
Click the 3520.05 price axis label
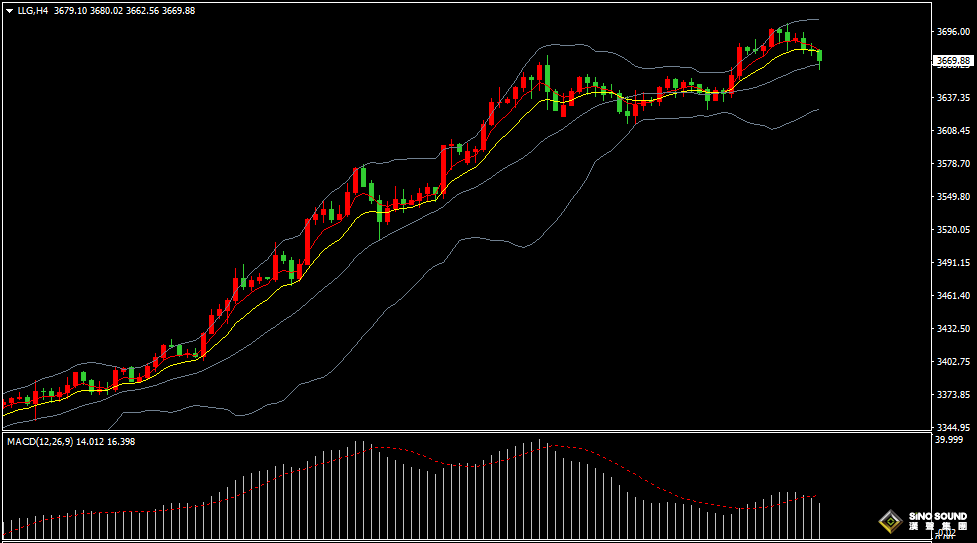[x=953, y=229]
